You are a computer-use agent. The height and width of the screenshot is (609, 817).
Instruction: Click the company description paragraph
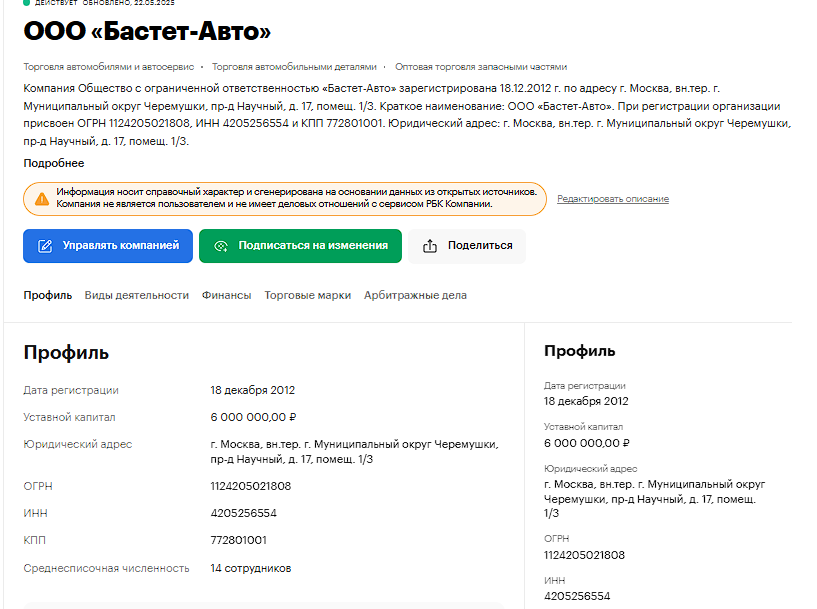click(407, 115)
